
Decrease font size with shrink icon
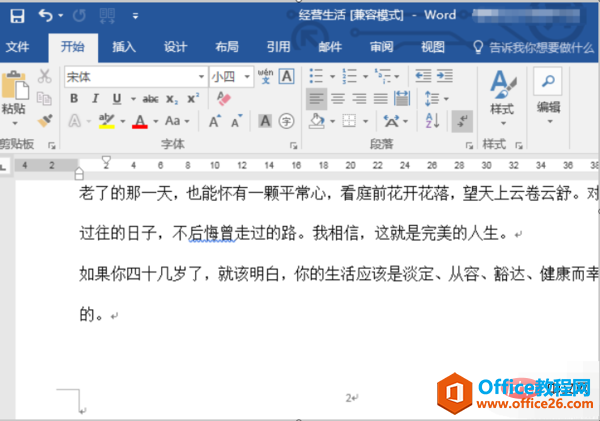pyautogui.click(x=236, y=121)
